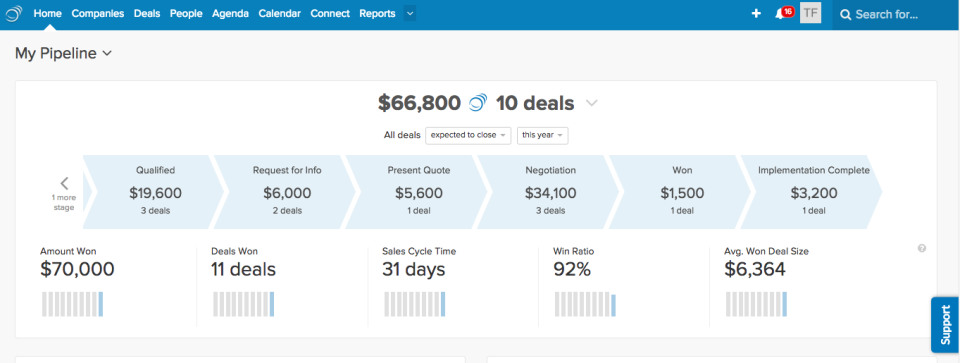Click the plus add-new icon
Viewport: 960px width, 363px height.
[756, 13]
